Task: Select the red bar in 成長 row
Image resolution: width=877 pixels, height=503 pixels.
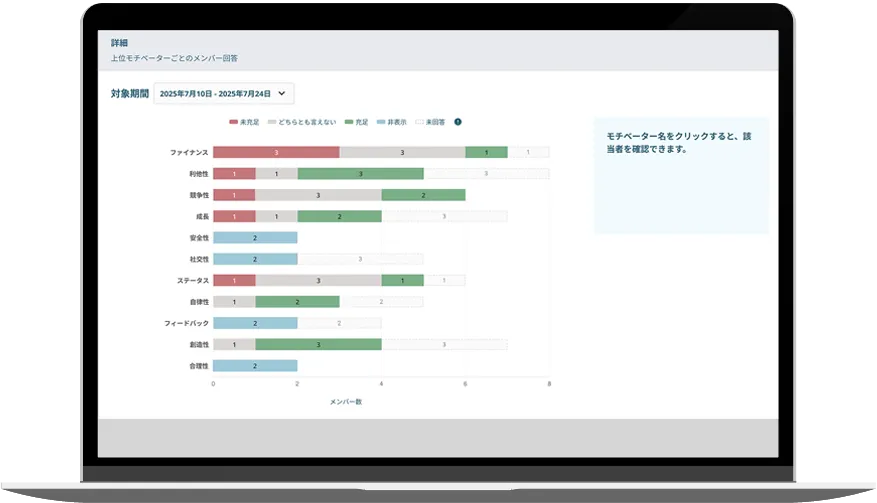Action: click(234, 217)
